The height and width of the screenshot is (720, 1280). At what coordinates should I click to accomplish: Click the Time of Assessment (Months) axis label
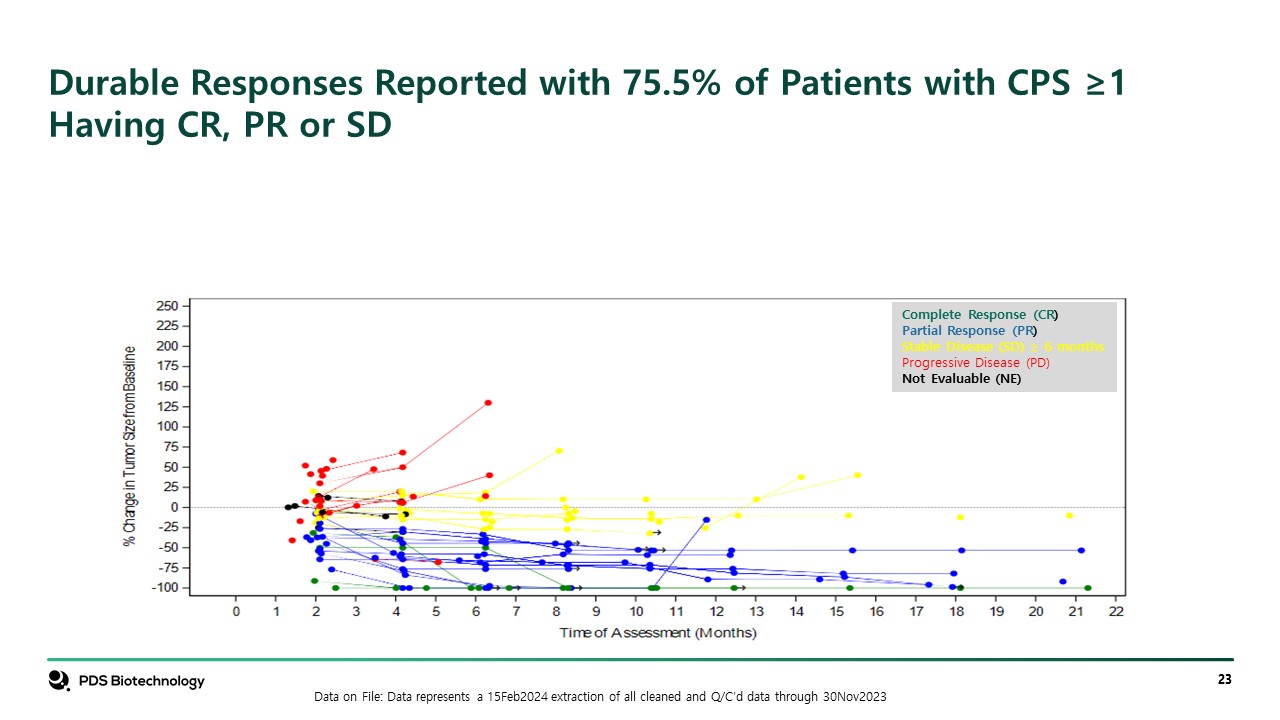pyautogui.click(x=657, y=633)
